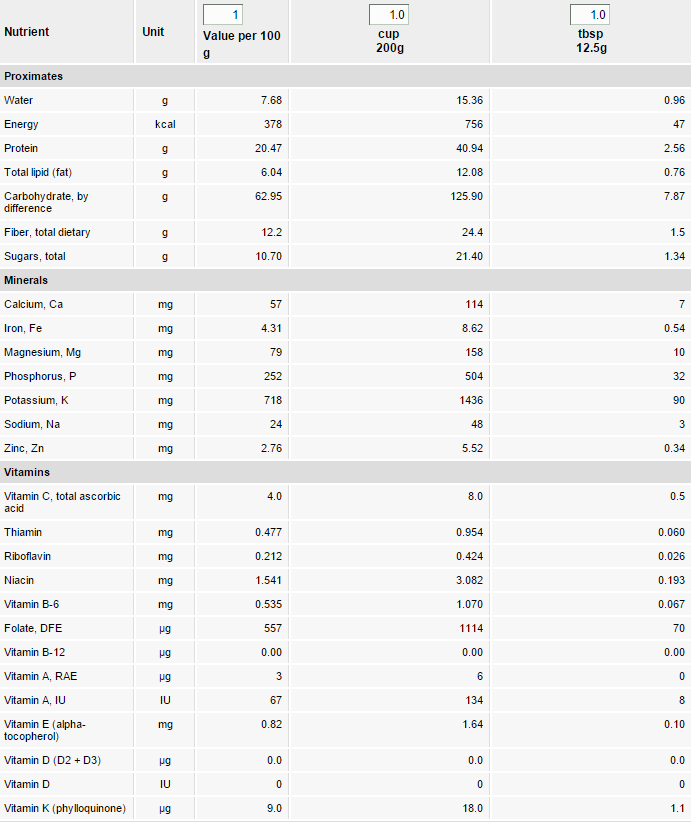Click the Value per 100 g quantity input
Image resolution: width=691 pixels, height=822 pixels.
tap(222, 15)
